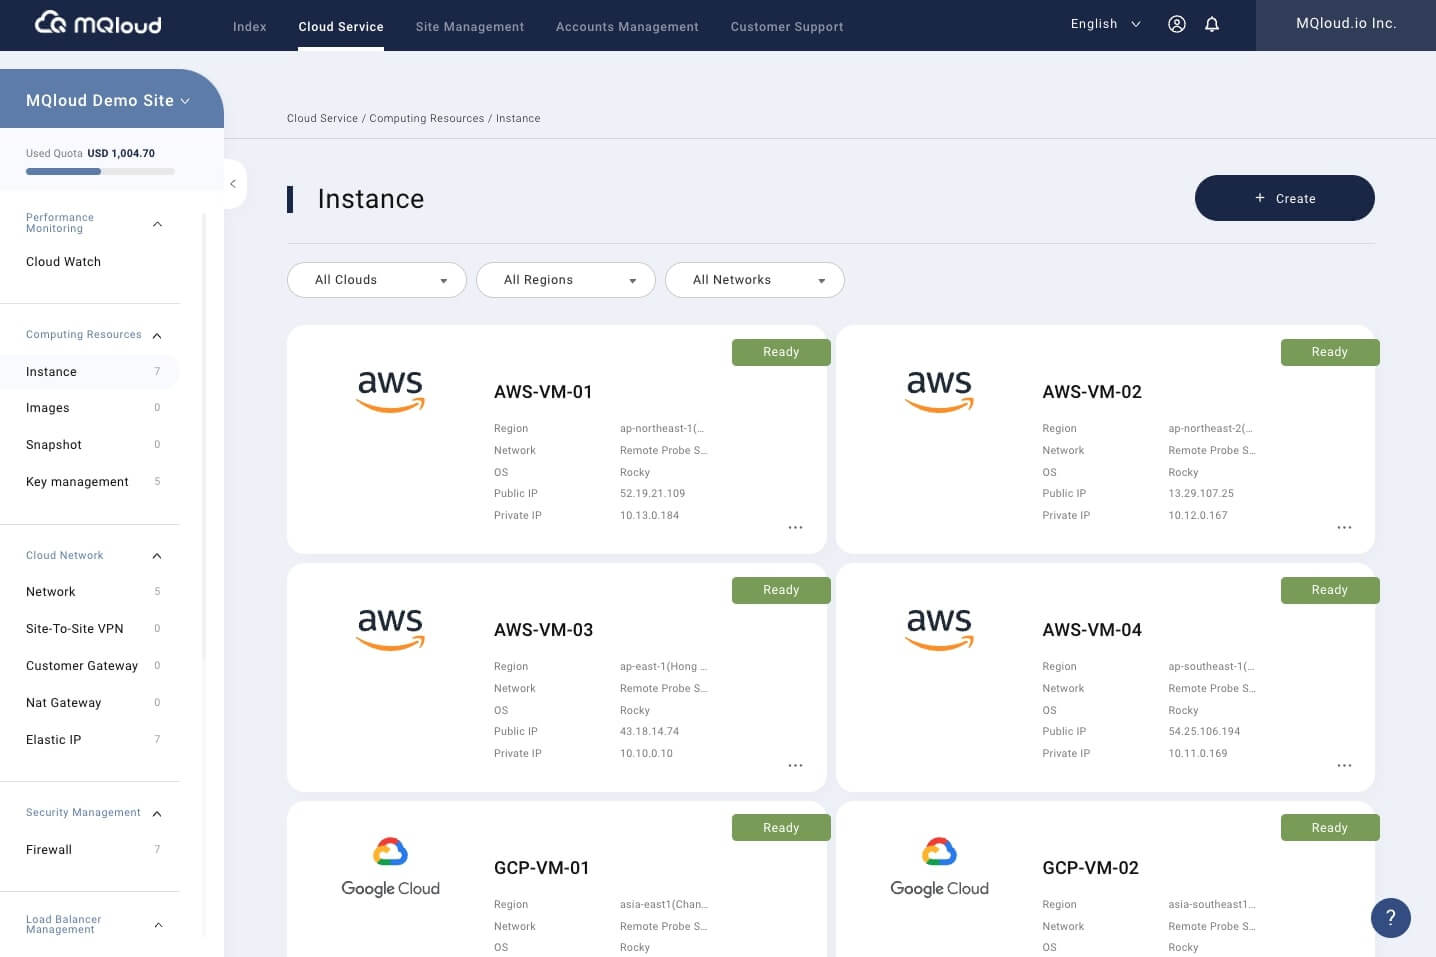This screenshot has width=1436, height=957.
Task: Open the GCP-VM-02 instance title
Action: (1091, 868)
